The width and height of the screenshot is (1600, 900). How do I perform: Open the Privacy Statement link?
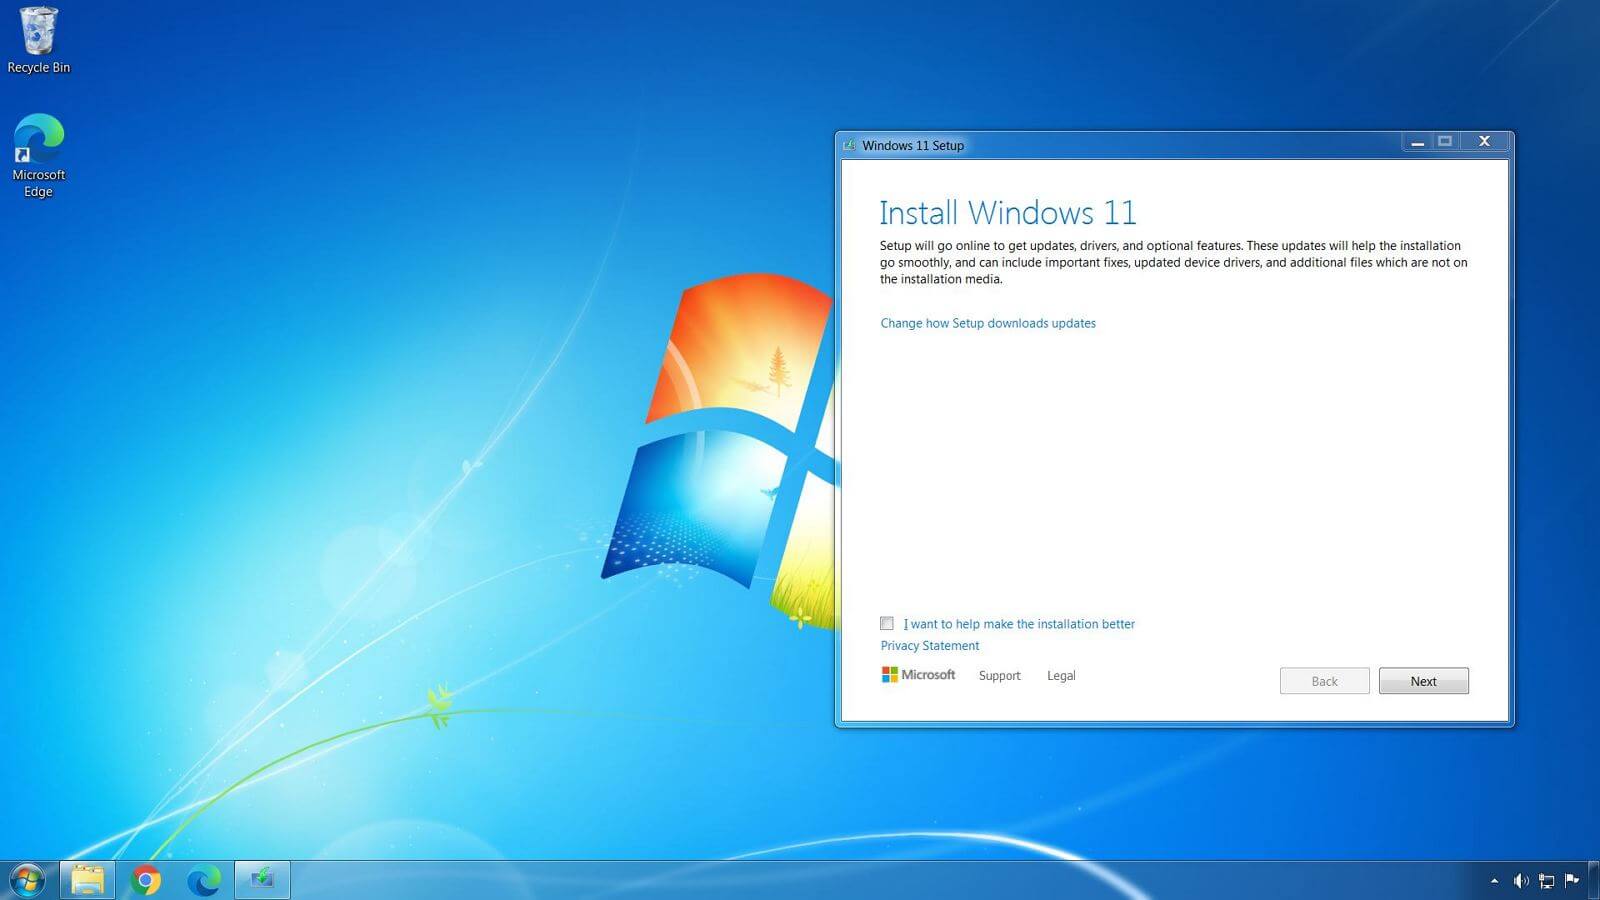click(929, 646)
